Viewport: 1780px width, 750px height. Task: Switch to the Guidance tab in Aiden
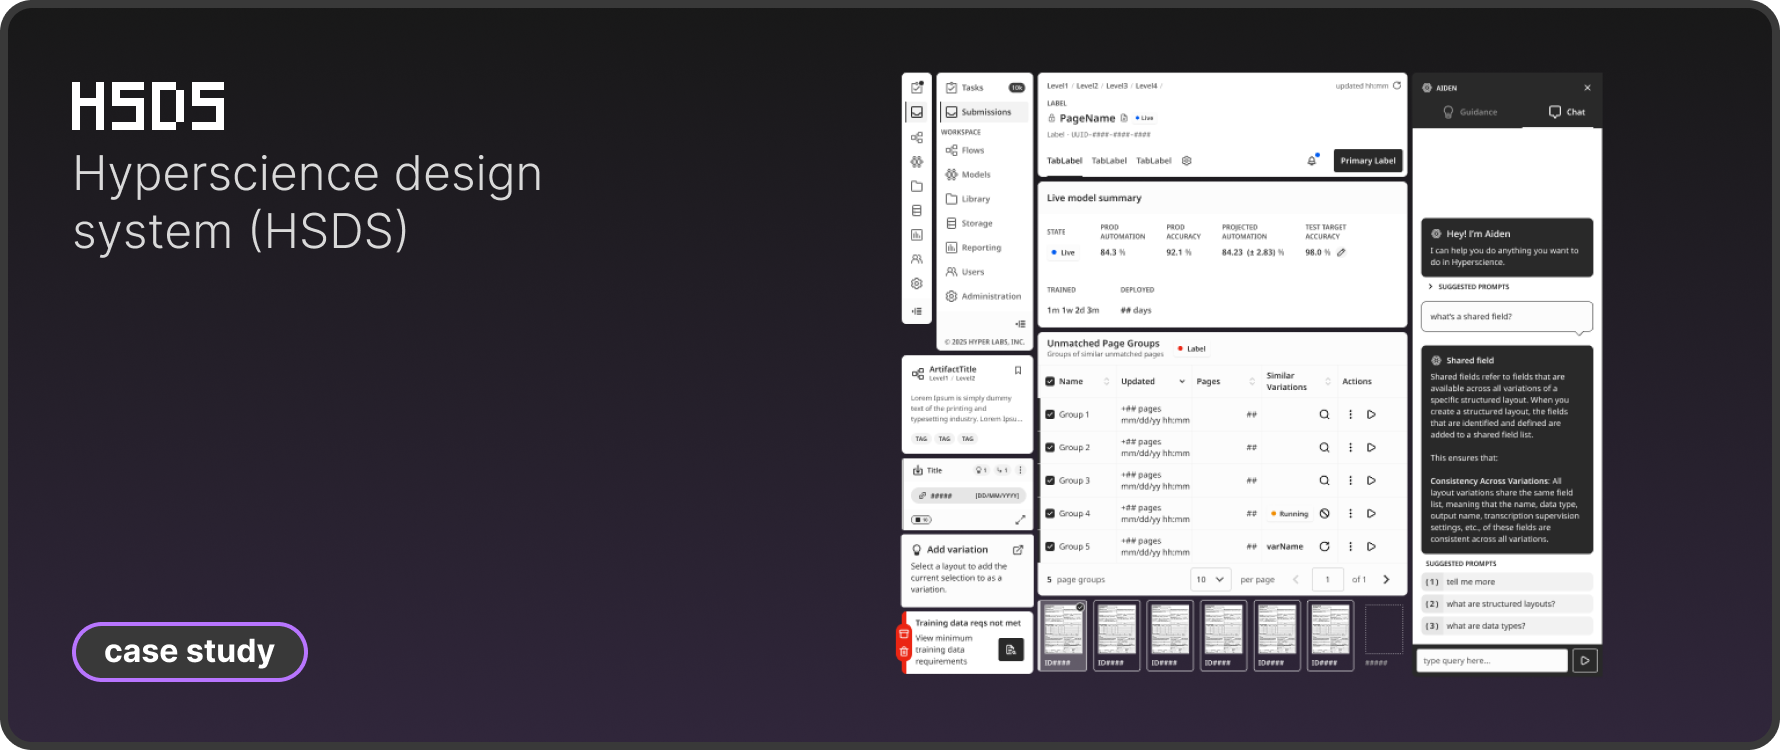pos(1469,112)
